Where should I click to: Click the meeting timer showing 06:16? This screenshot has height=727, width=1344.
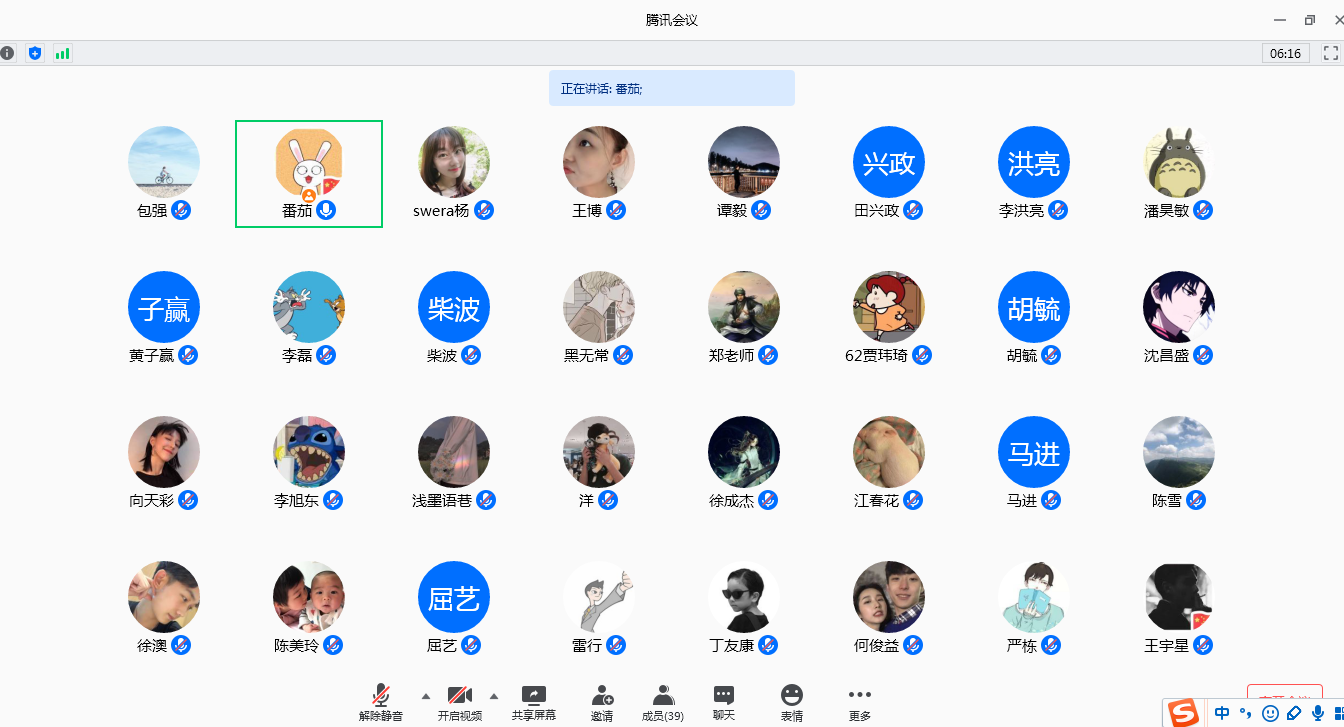pos(1285,53)
